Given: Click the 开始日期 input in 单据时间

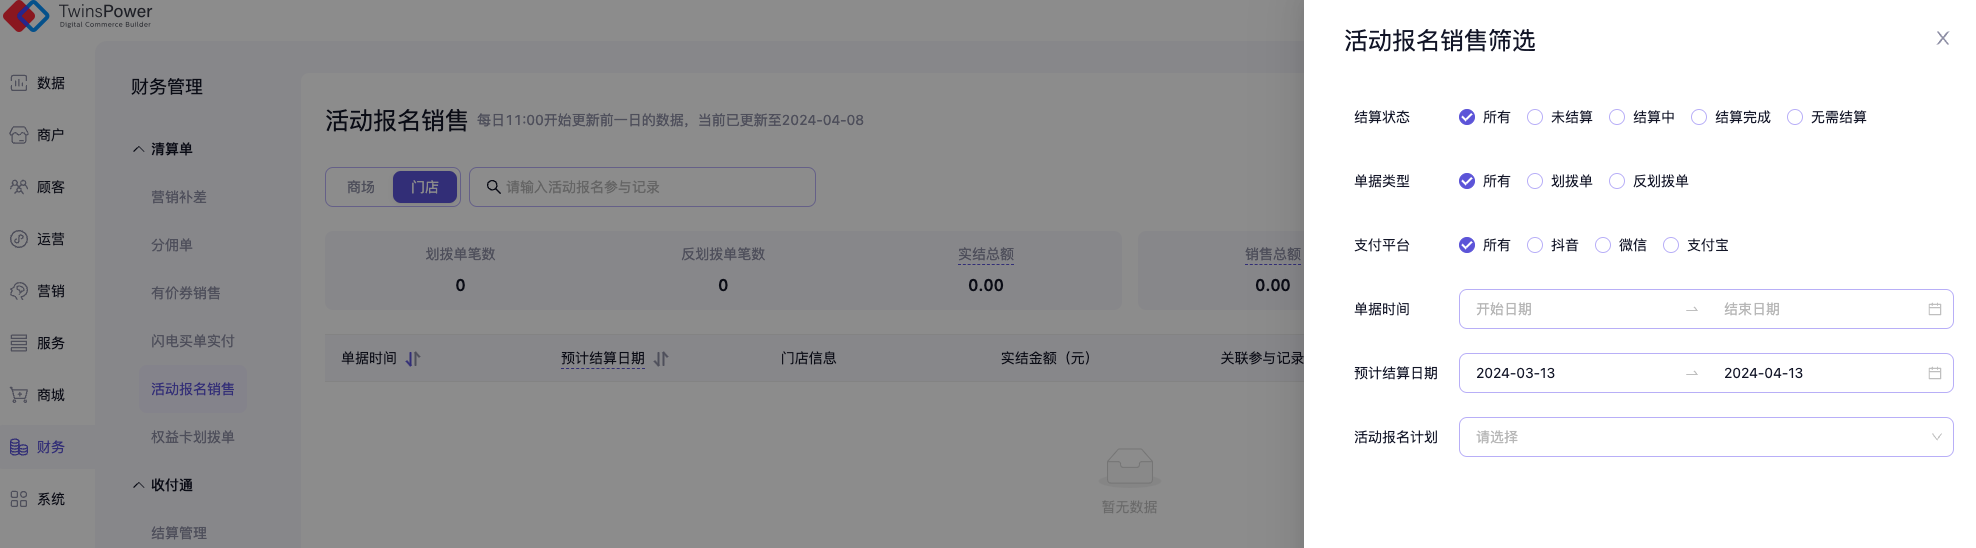Looking at the screenshot, I should 1570,309.
